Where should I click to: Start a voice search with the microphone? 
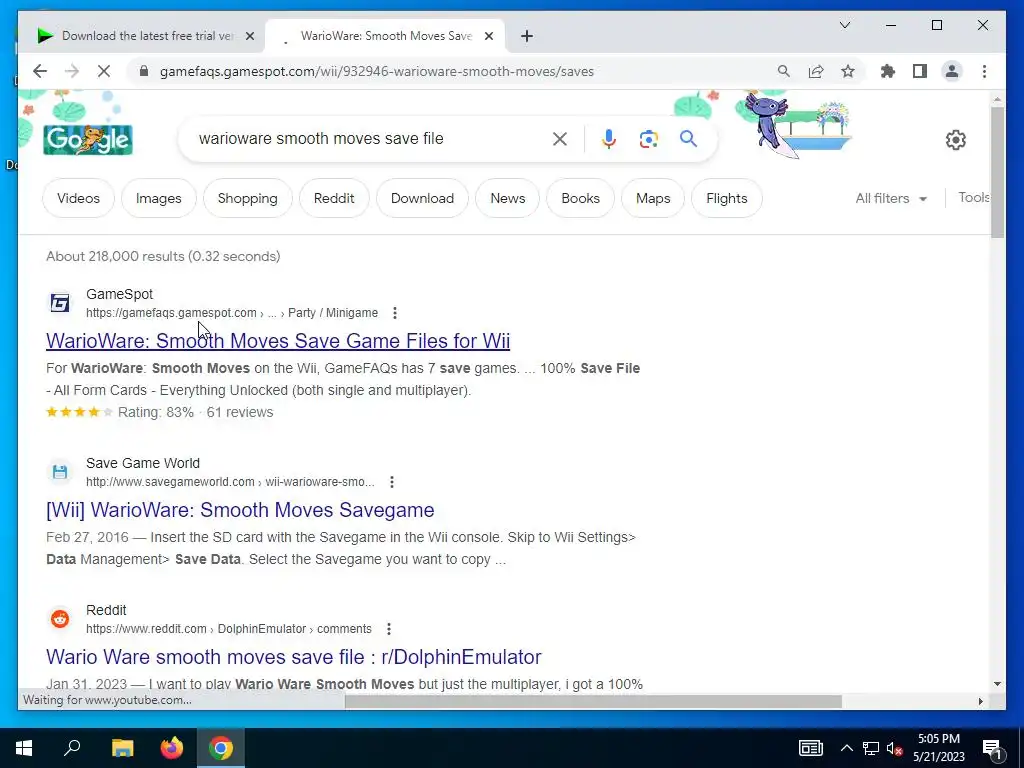tap(609, 138)
